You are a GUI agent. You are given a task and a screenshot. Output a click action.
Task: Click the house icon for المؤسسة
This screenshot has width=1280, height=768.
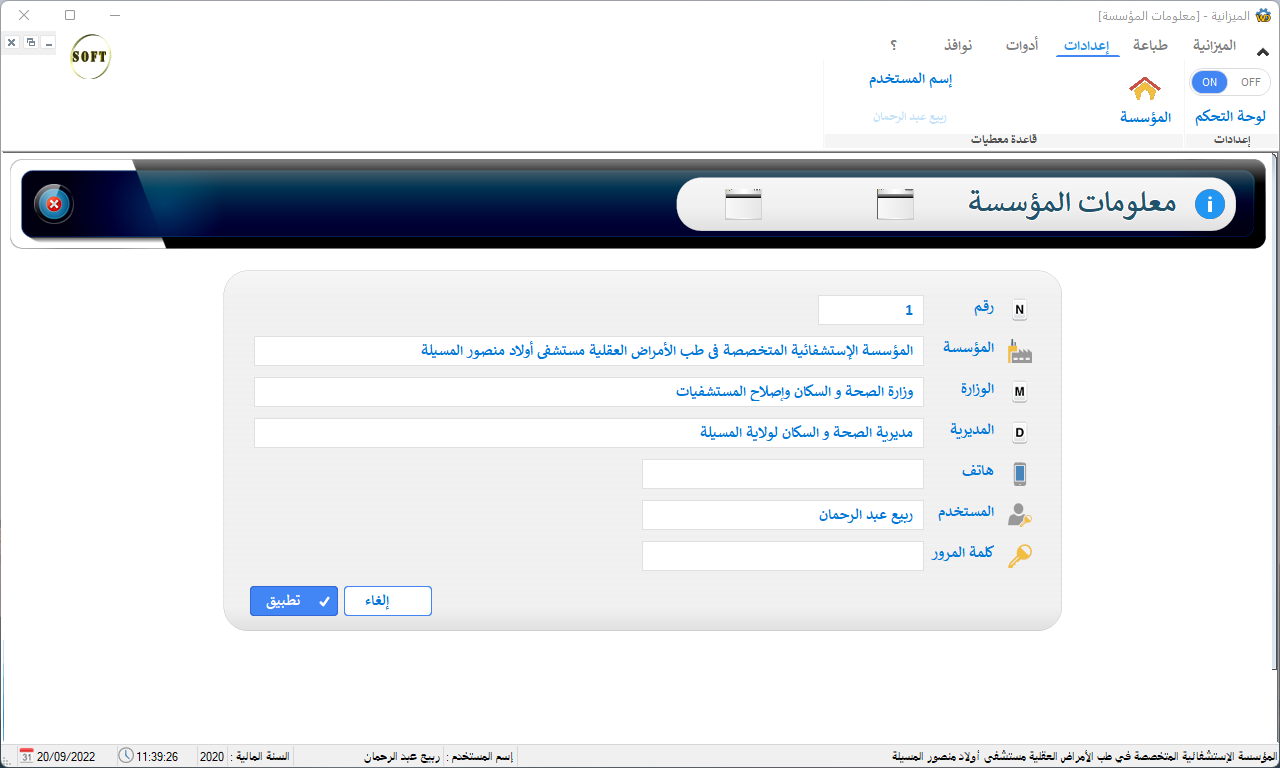tap(1144, 89)
